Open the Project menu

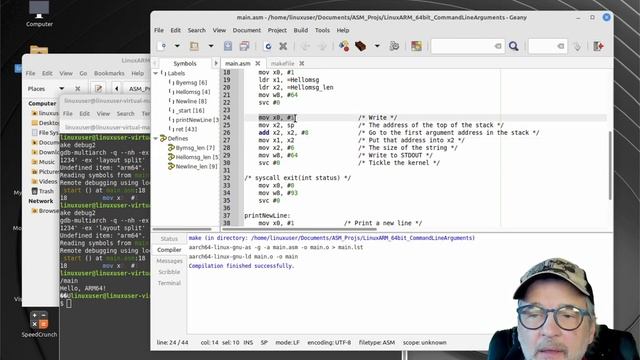pyautogui.click(x=277, y=30)
